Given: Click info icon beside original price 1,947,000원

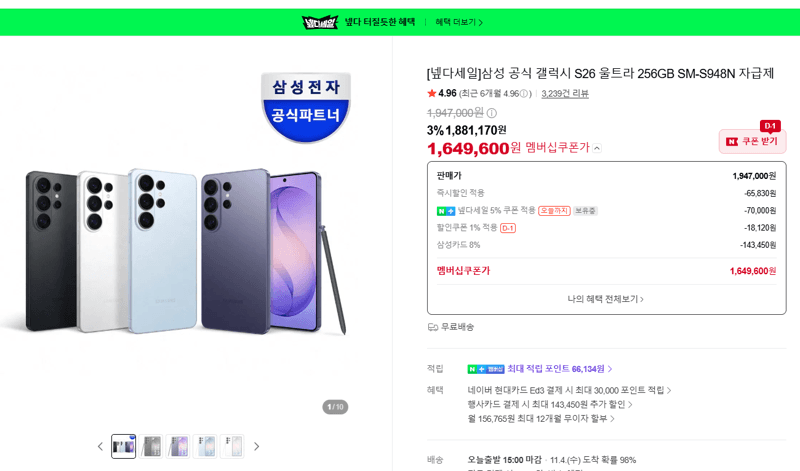Looking at the screenshot, I should click(491, 113).
